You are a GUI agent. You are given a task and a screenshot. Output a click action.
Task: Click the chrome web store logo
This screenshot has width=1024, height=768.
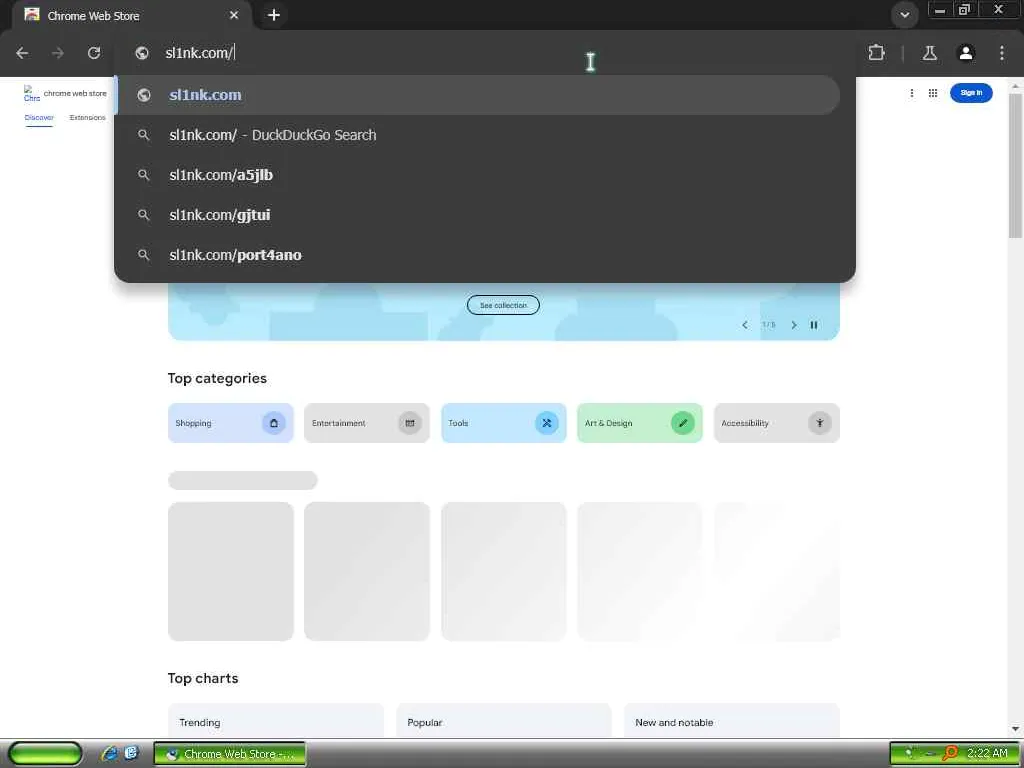point(65,93)
